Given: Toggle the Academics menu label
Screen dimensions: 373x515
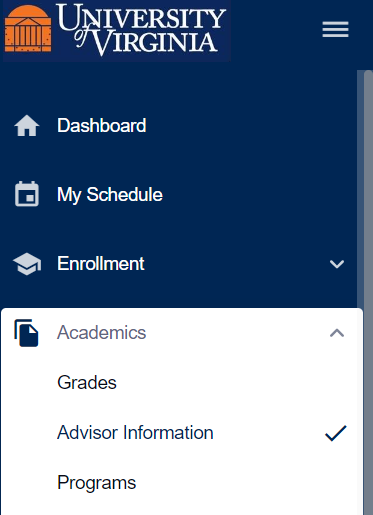Looking at the screenshot, I should tap(102, 333).
